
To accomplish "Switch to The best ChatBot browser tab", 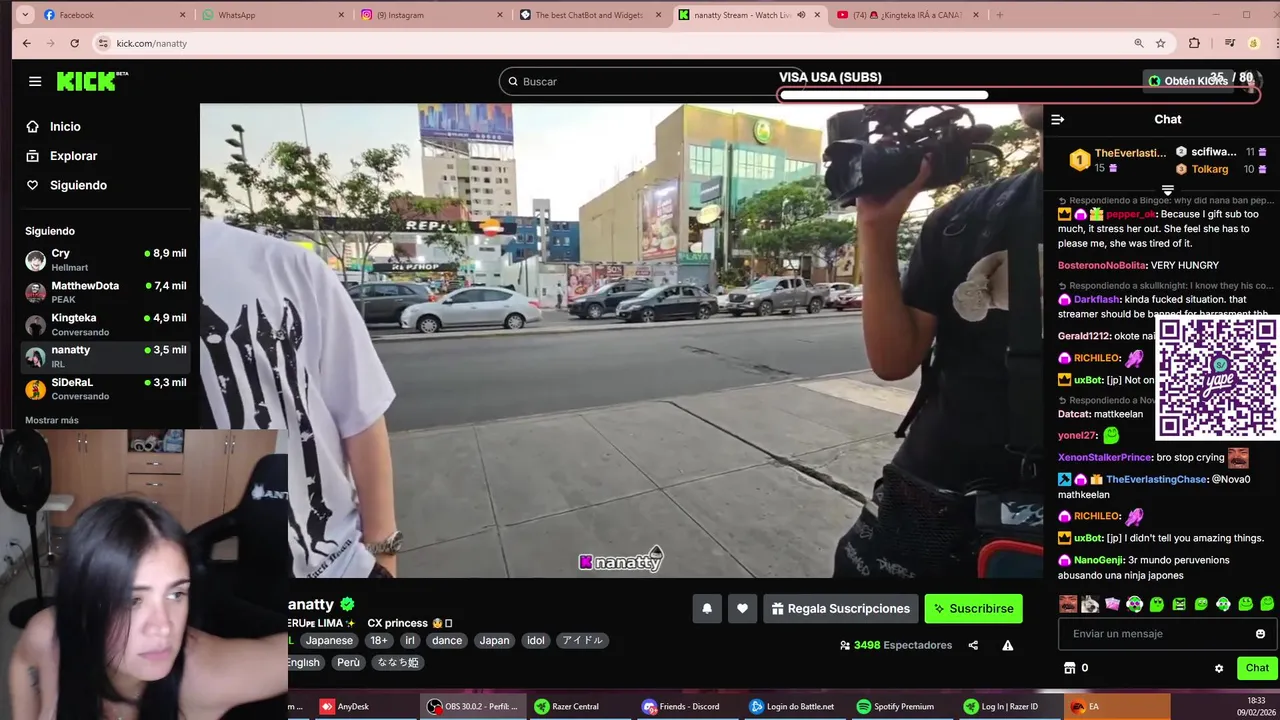I will point(590,15).
